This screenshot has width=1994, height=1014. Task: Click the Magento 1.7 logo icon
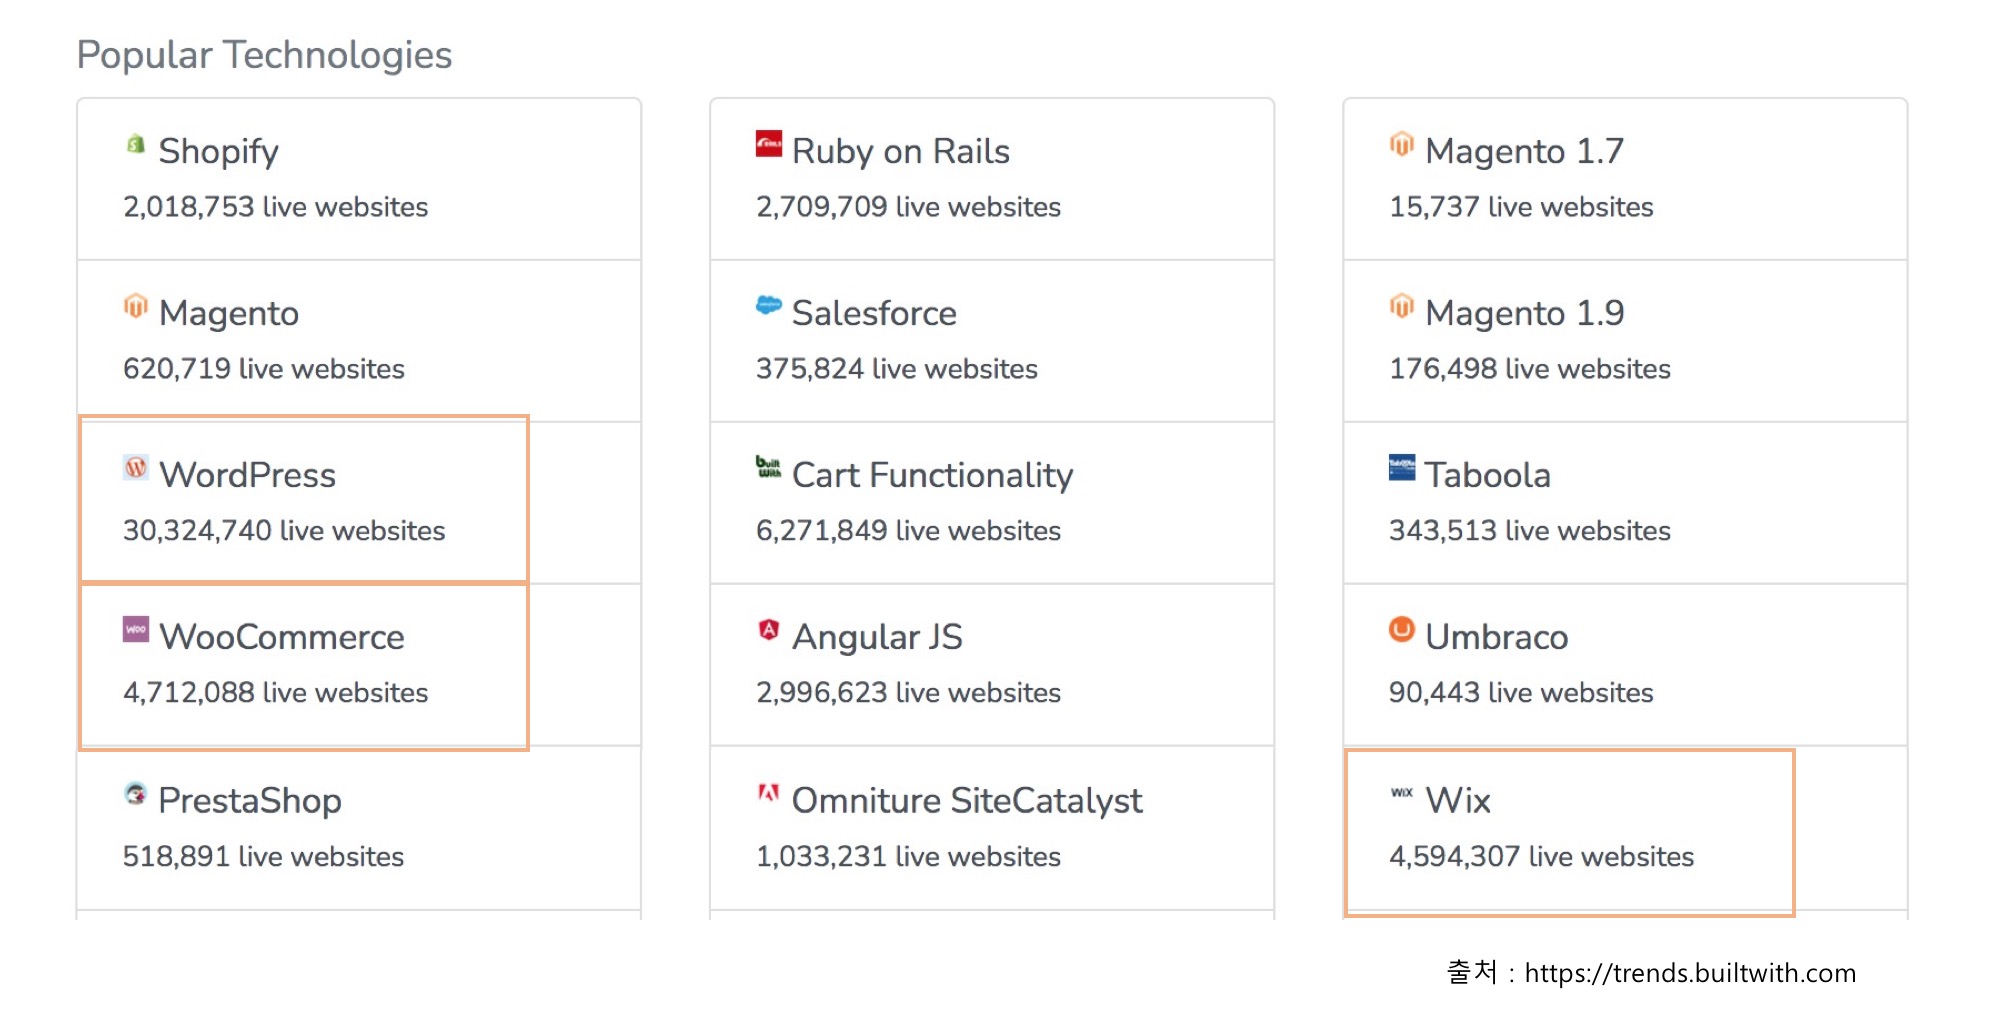(1401, 144)
